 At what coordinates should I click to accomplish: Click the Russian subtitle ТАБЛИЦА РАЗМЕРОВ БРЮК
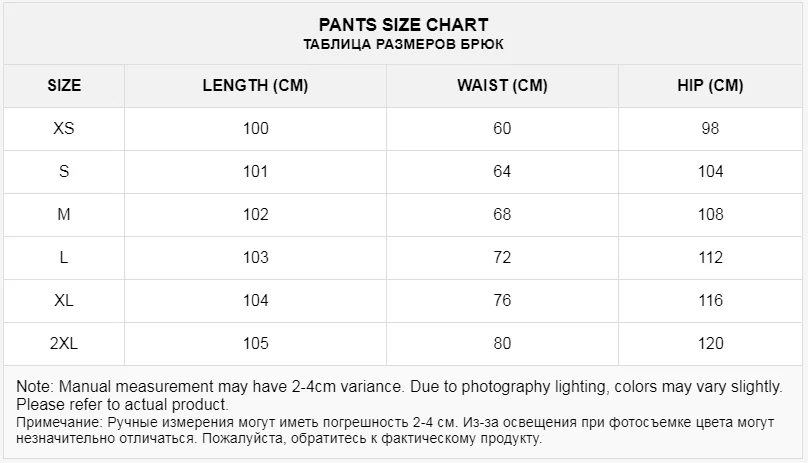point(403,45)
